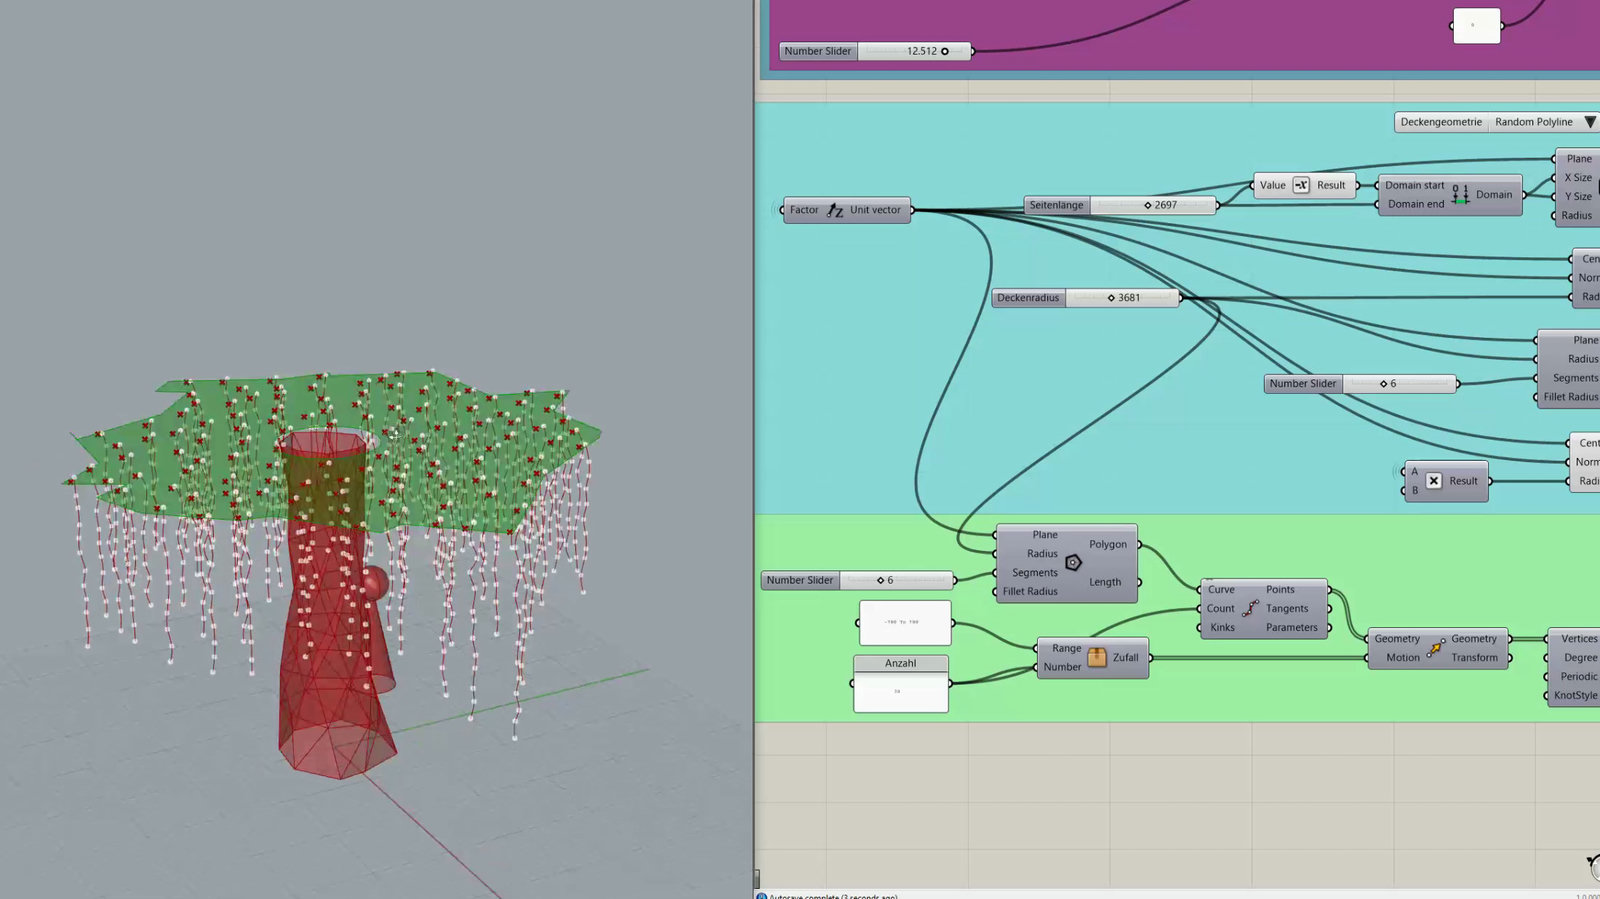The width and height of the screenshot is (1600, 899).
Task: Click the panel feeding the Range input
Action: click(x=905, y=622)
